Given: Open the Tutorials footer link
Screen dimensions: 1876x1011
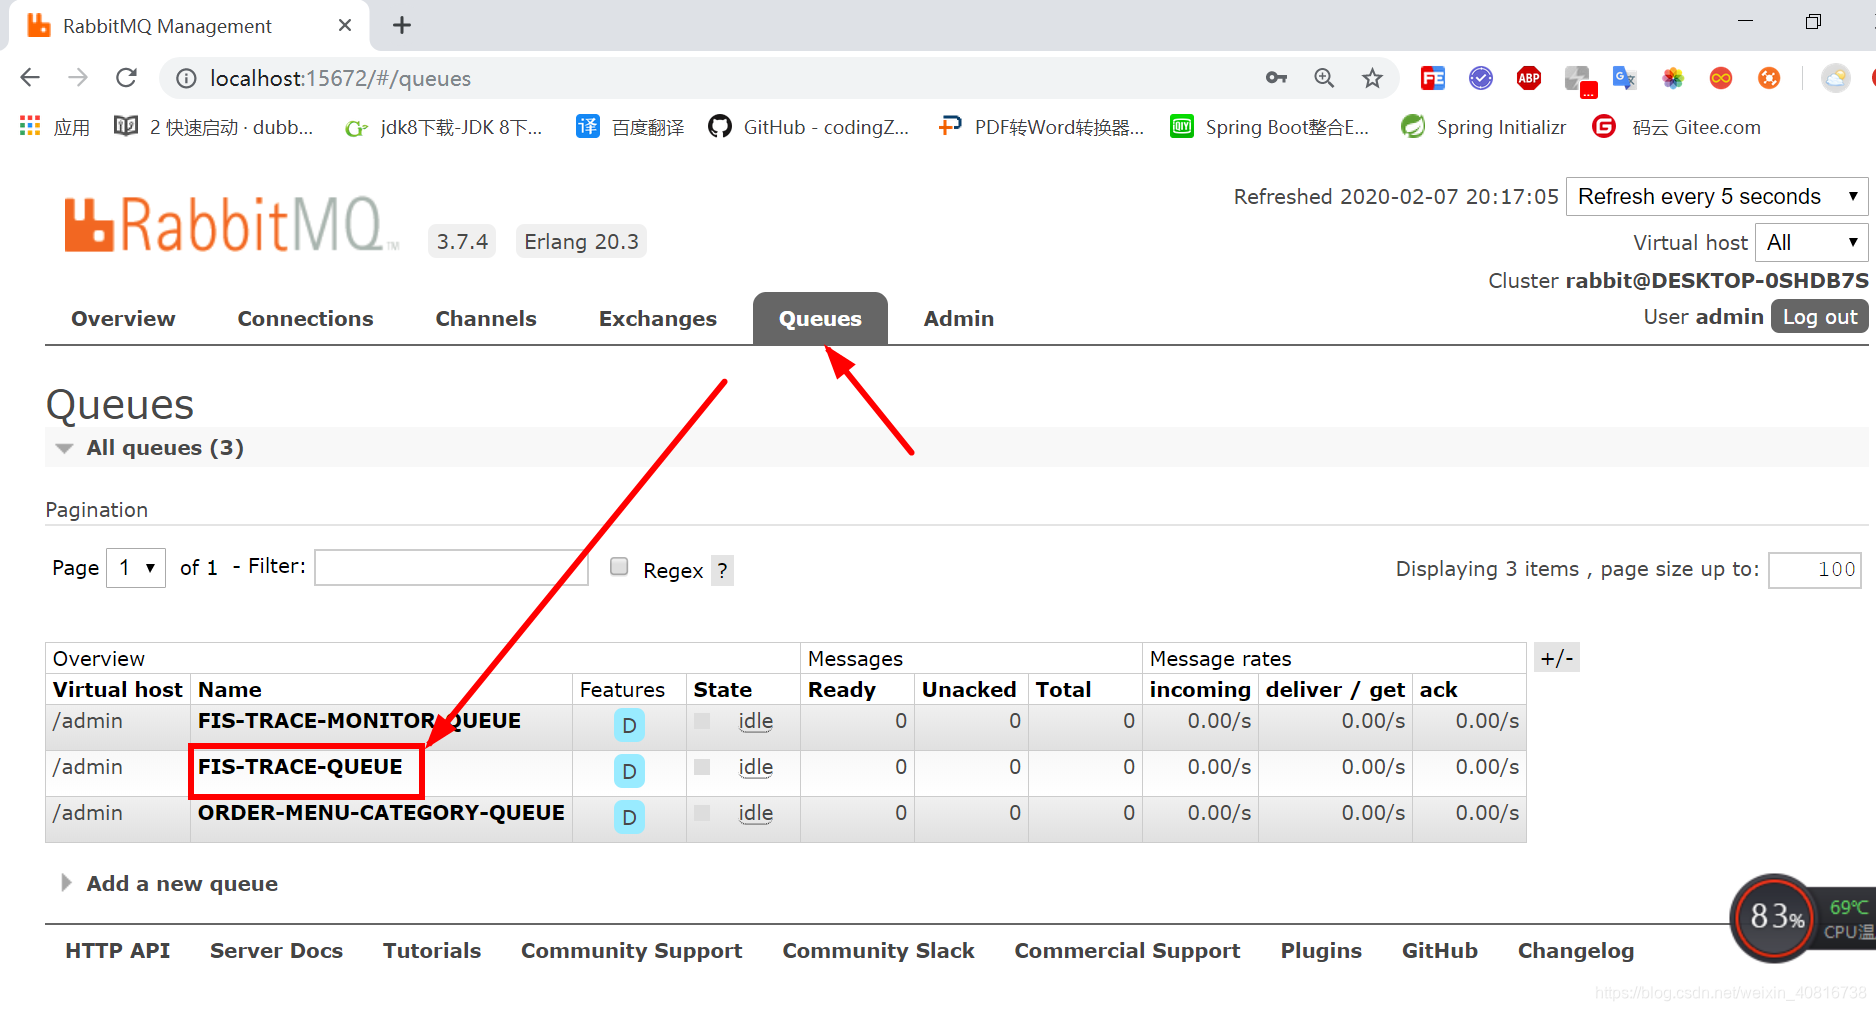Looking at the screenshot, I should coord(432,951).
